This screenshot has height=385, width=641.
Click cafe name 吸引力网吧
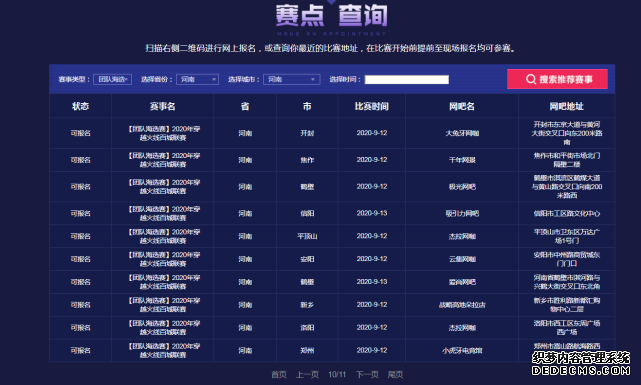(x=462, y=213)
